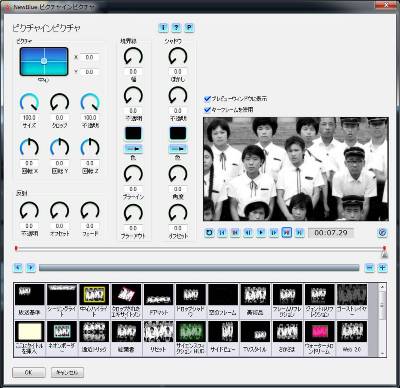
Task: Click the timeline zoom-out minus icon
Action: coord(369,267)
